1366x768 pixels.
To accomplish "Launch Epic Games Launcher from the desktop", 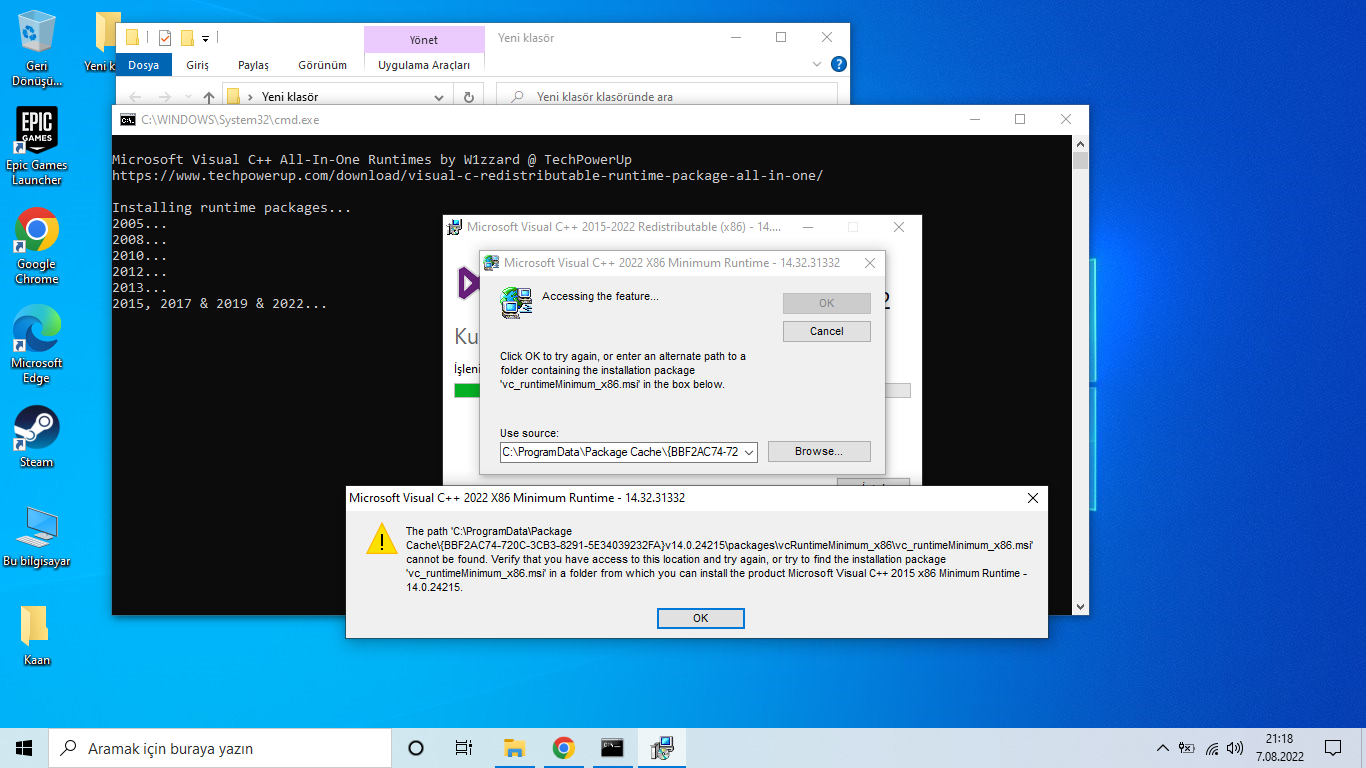I will coord(37,146).
